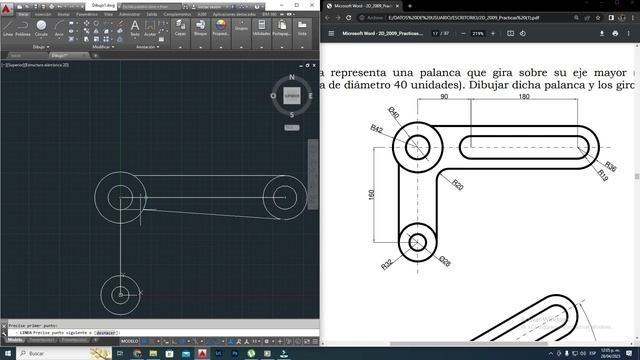Screen dimensions: 640x360
Task: Select the Línea draw tool
Action: tap(8, 29)
